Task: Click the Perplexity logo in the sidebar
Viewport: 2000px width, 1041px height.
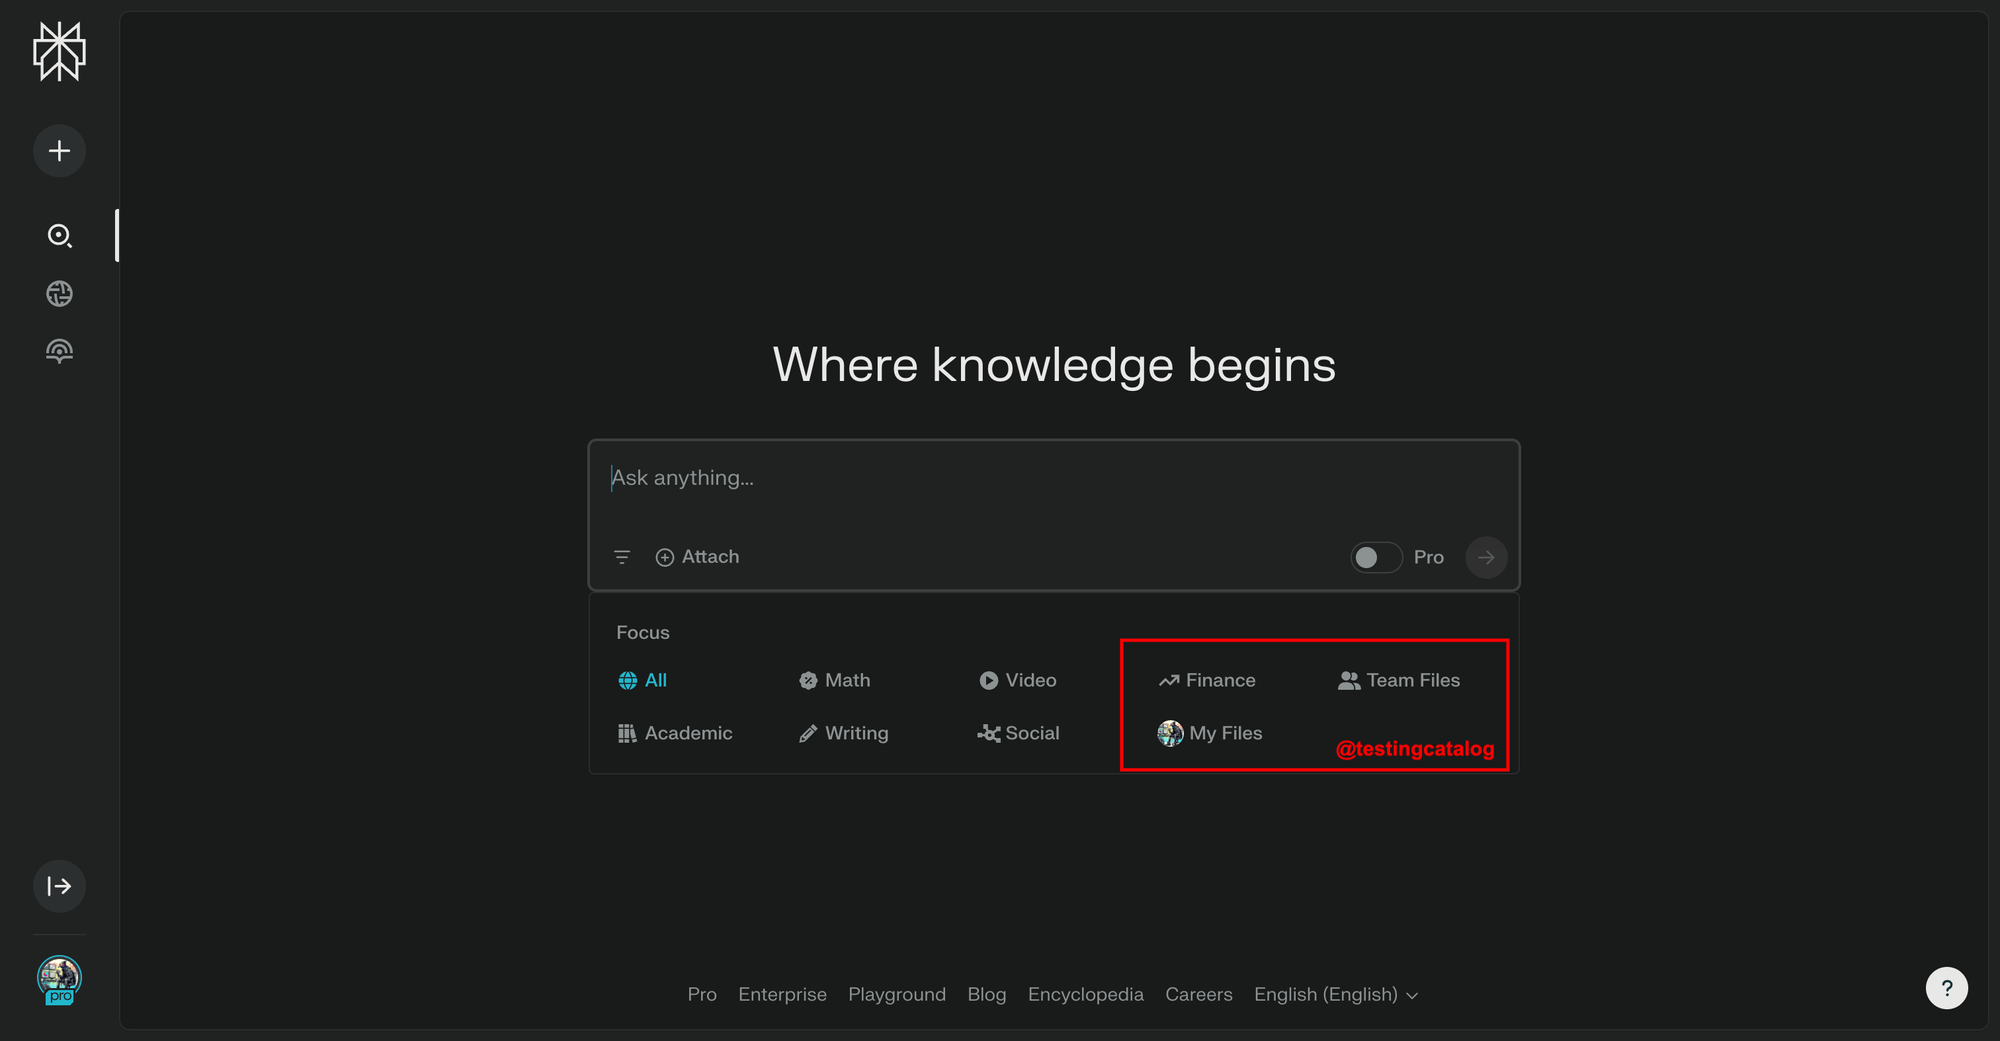Action: tap(59, 51)
